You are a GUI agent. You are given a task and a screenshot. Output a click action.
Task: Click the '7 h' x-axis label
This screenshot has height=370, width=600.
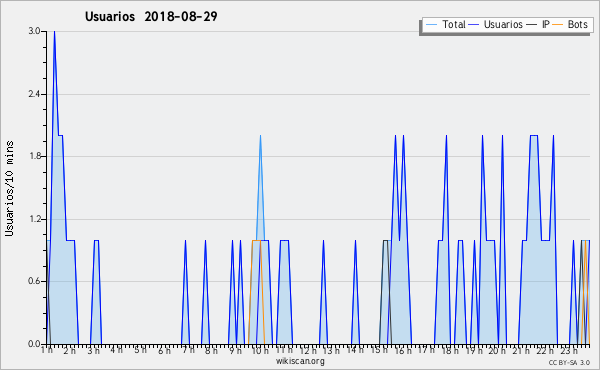click(x=188, y=350)
